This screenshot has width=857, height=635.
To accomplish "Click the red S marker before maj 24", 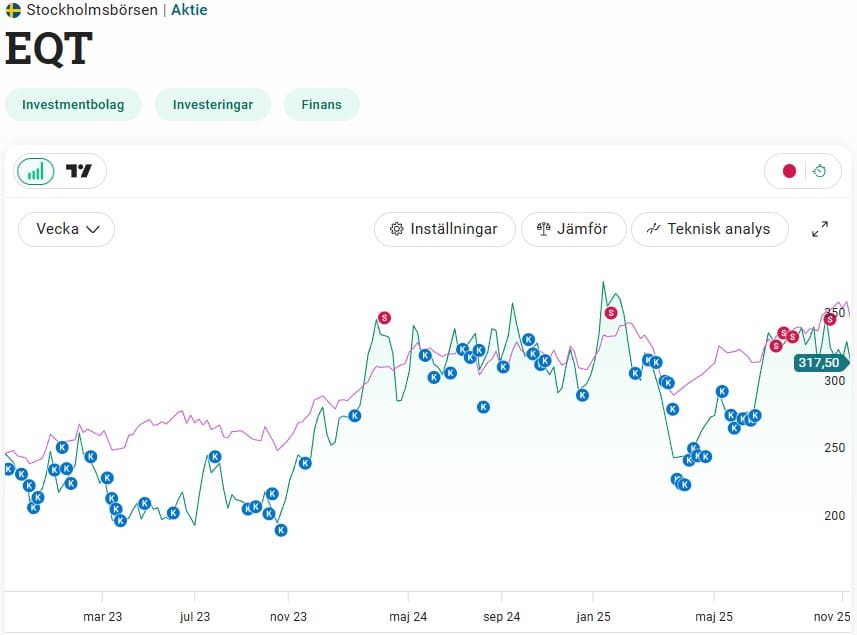I will [384, 318].
